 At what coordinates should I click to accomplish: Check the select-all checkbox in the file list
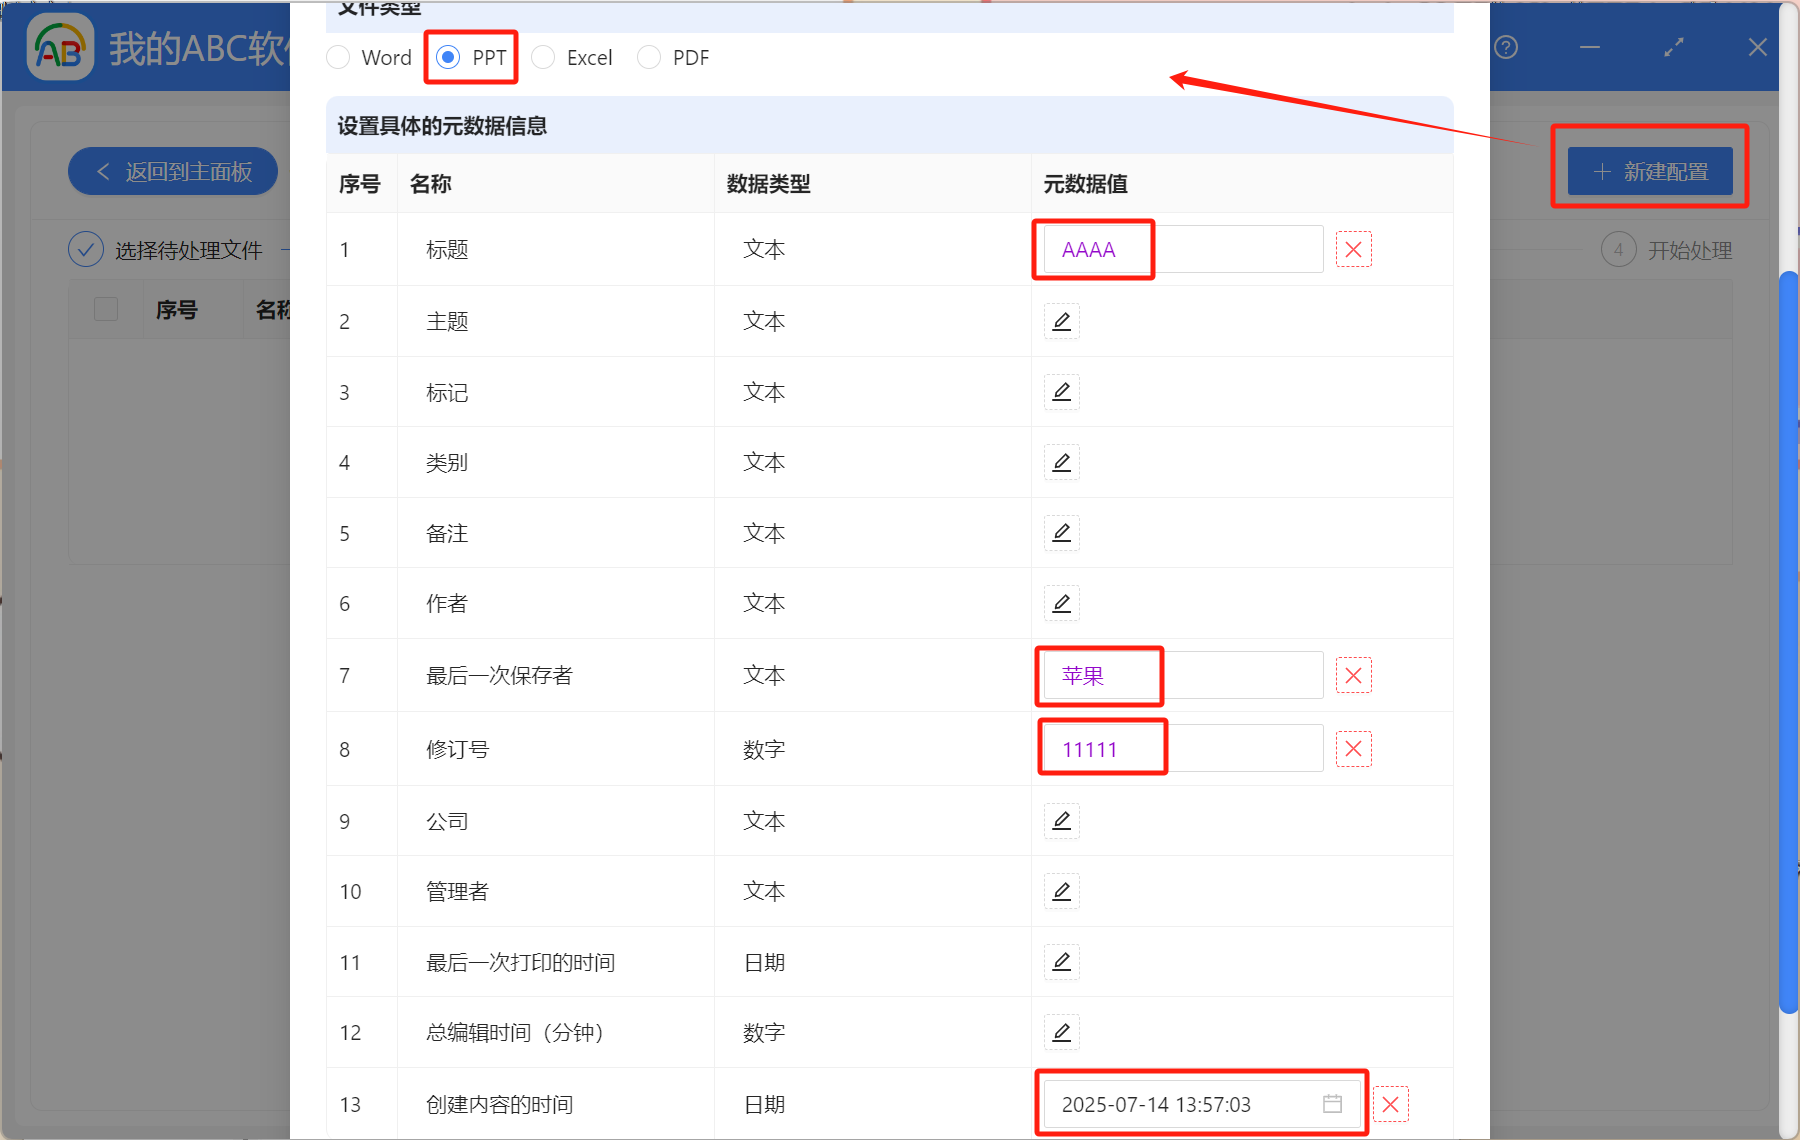coord(105,309)
